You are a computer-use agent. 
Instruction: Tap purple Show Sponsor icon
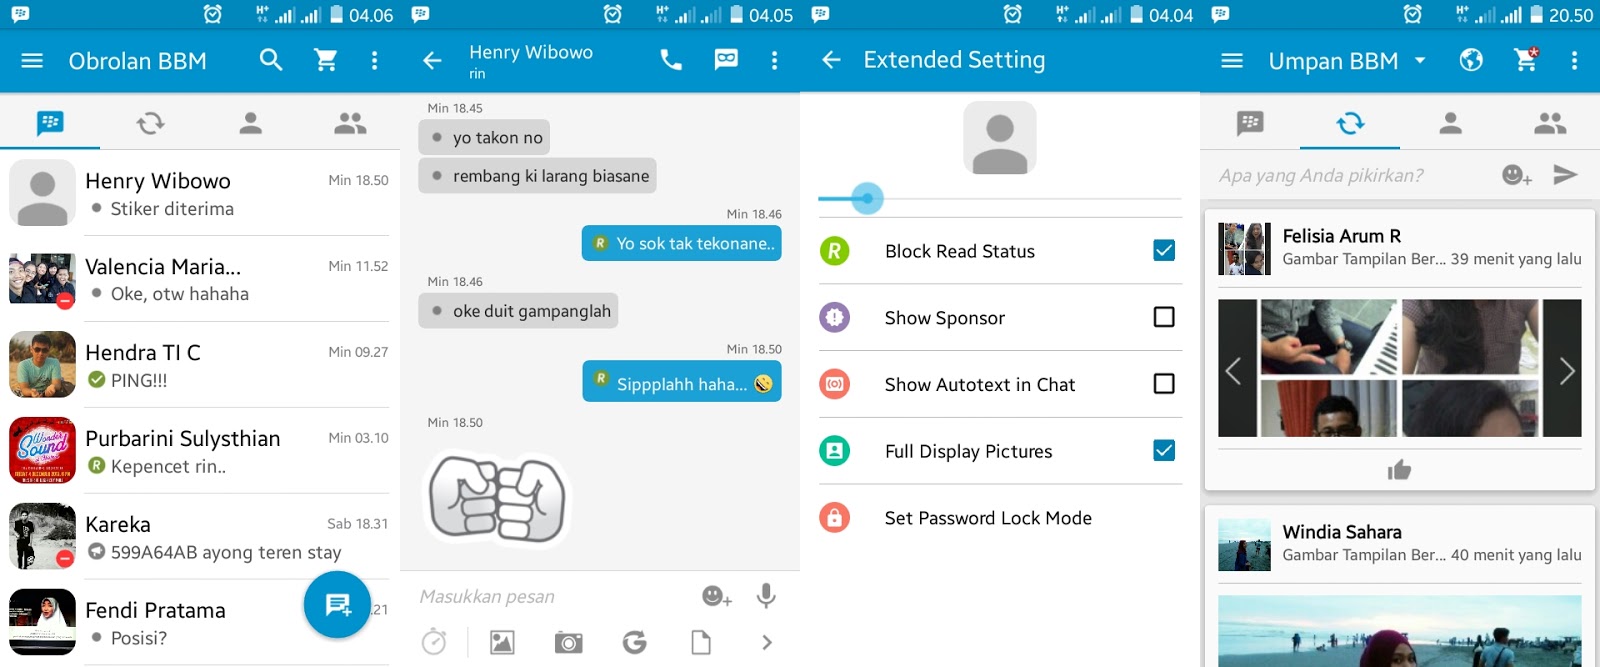click(834, 317)
